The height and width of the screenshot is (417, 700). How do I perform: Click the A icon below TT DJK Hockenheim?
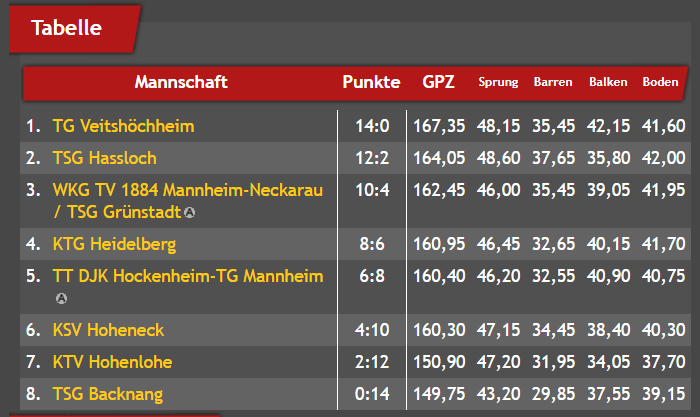click(61, 299)
